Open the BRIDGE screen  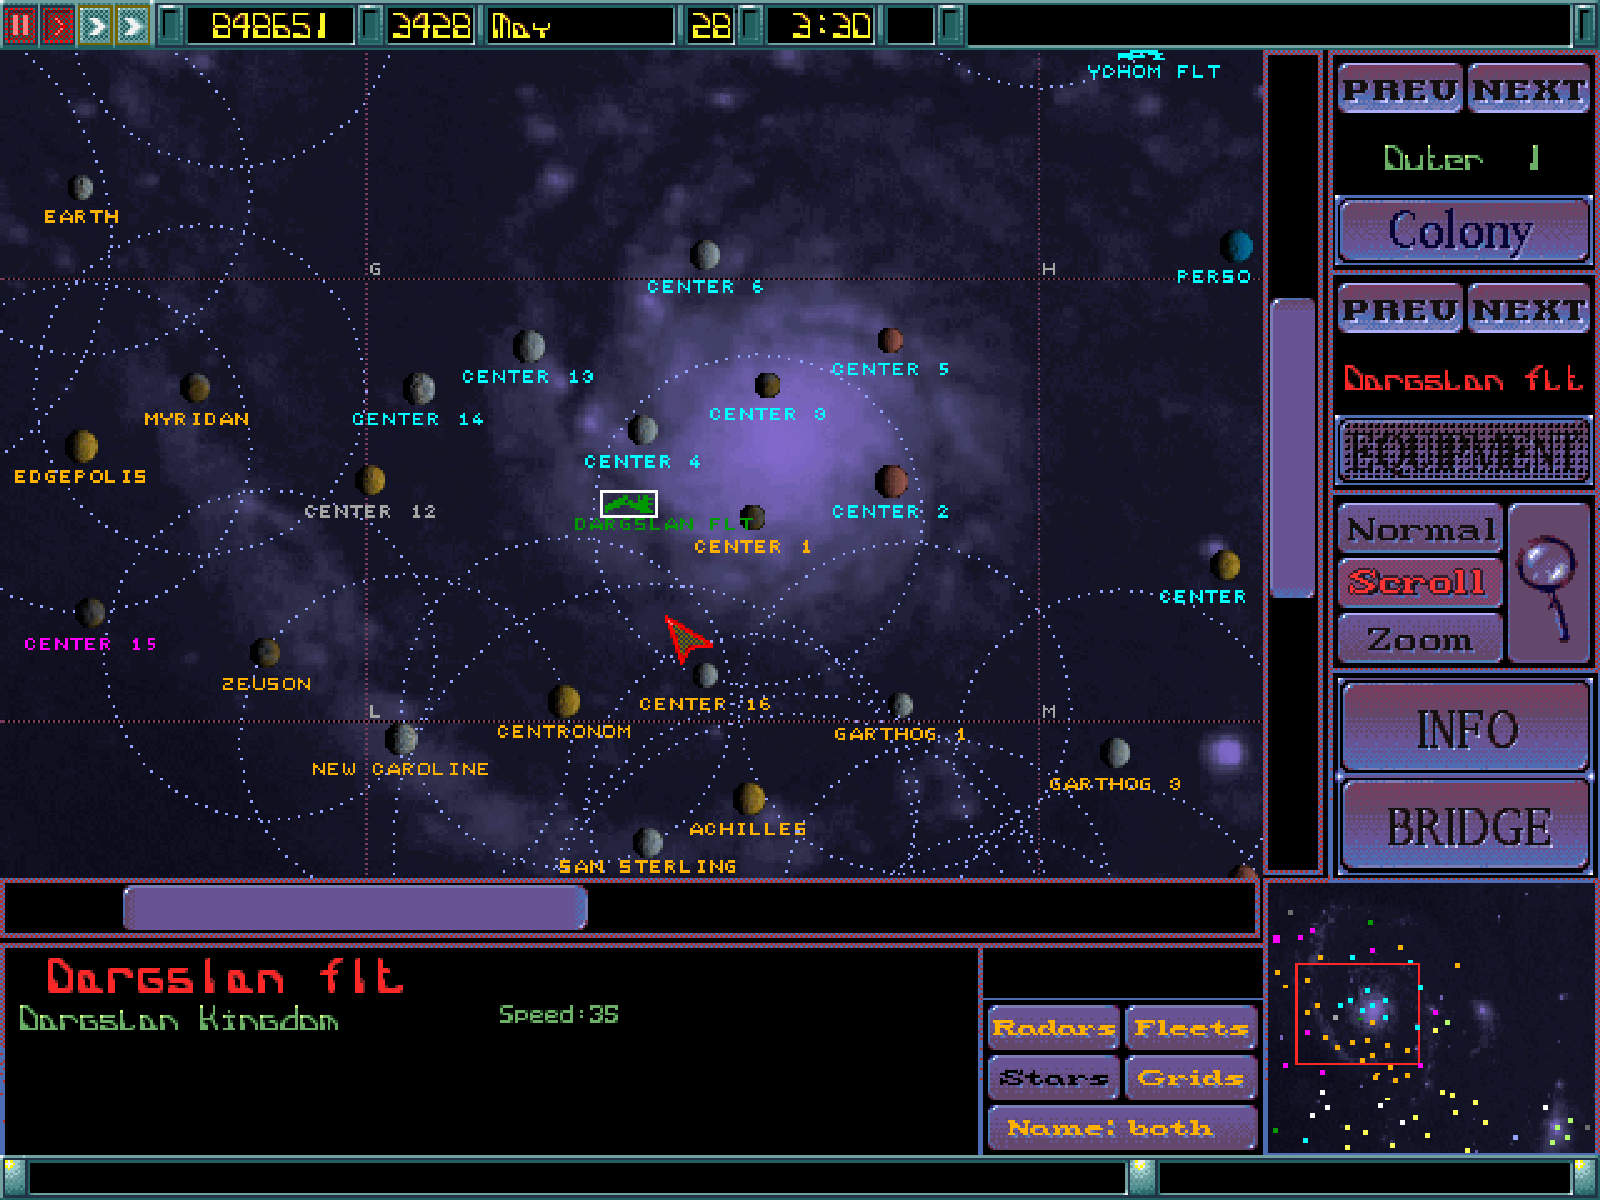tap(1466, 826)
